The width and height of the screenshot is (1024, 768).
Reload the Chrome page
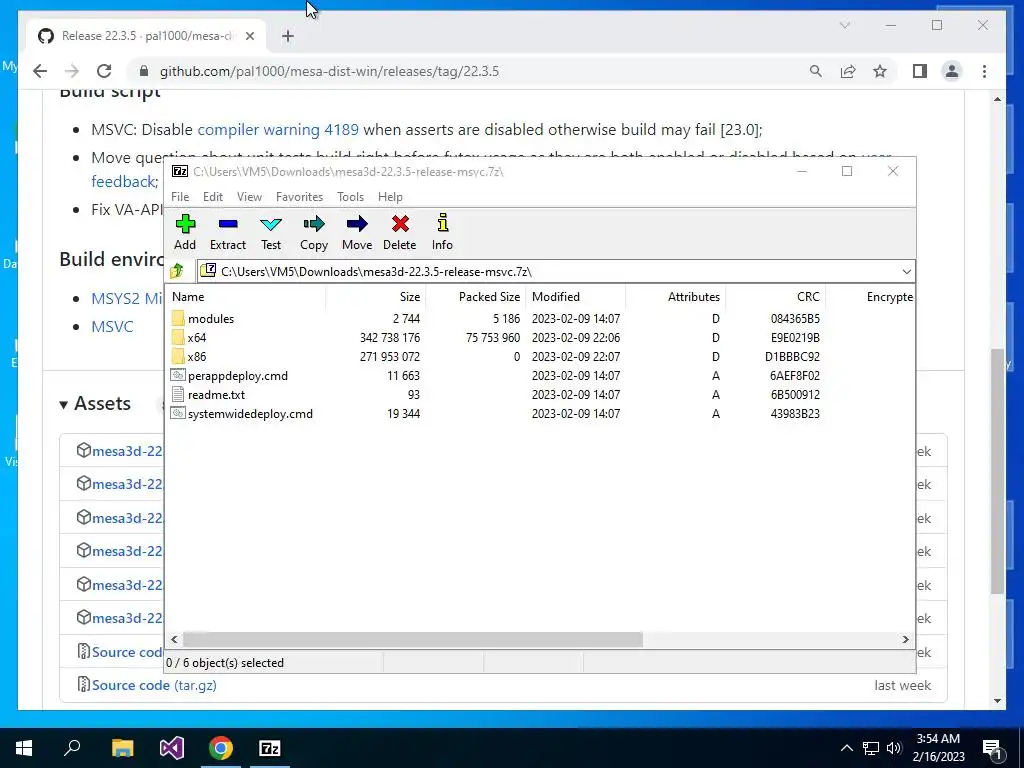tap(104, 71)
